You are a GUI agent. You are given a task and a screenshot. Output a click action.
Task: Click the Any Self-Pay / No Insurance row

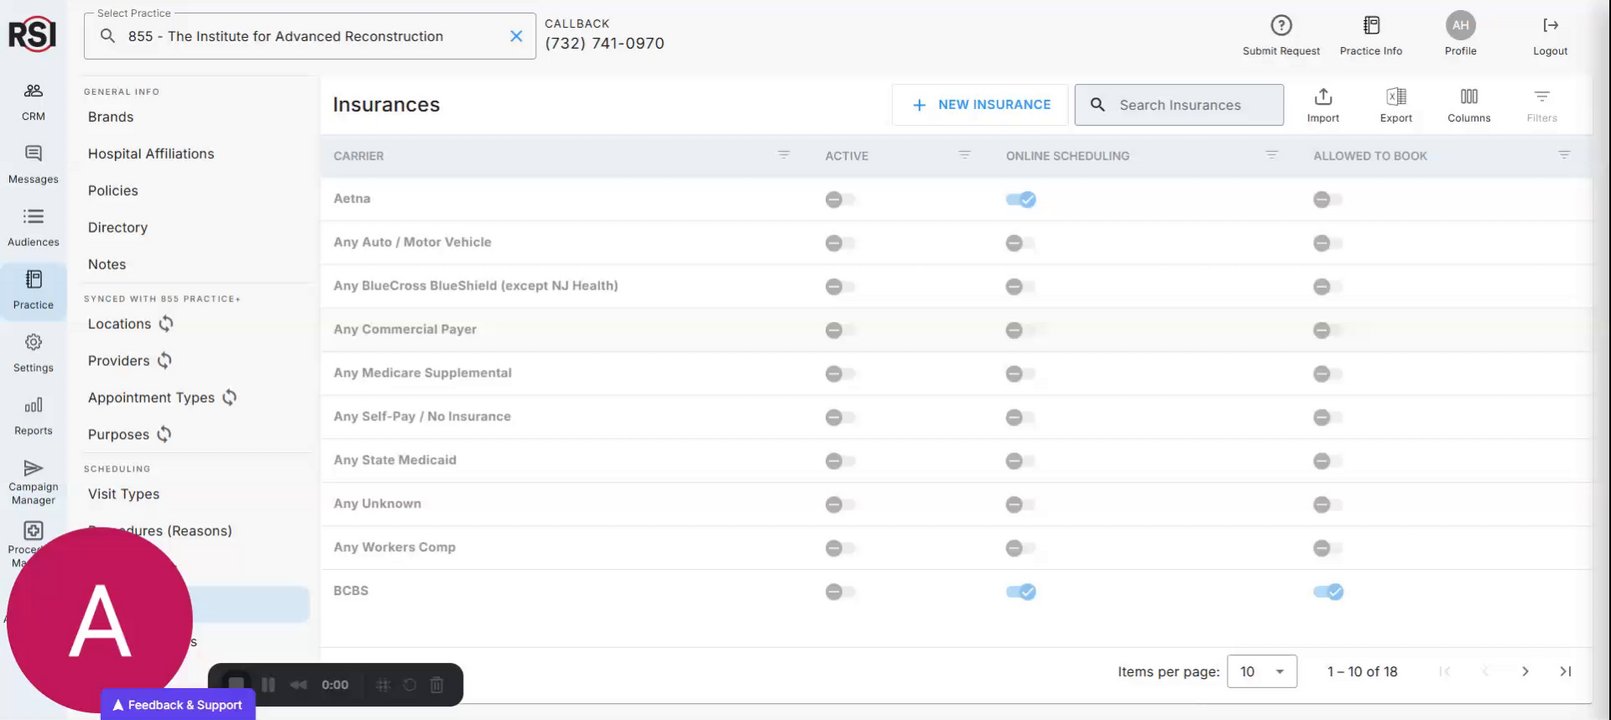click(x=956, y=417)
